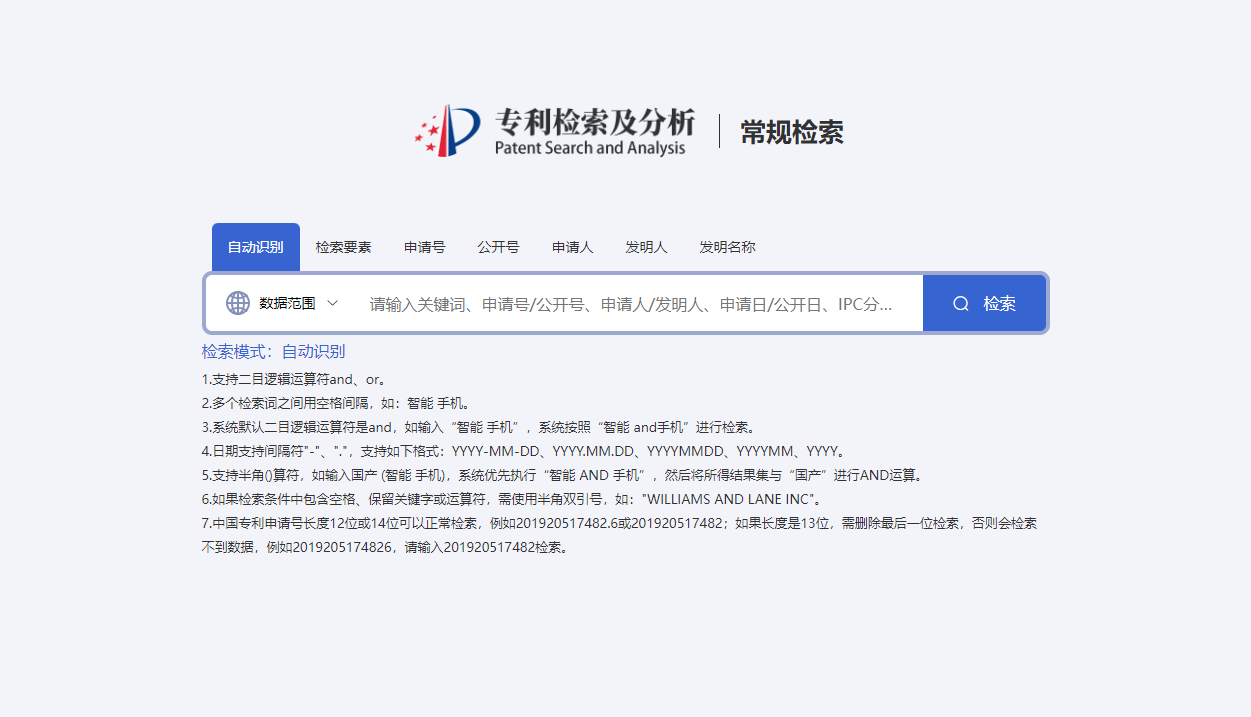Switch to the 发明人 tab
This screenshot has width=1251, height=717.
646,247
